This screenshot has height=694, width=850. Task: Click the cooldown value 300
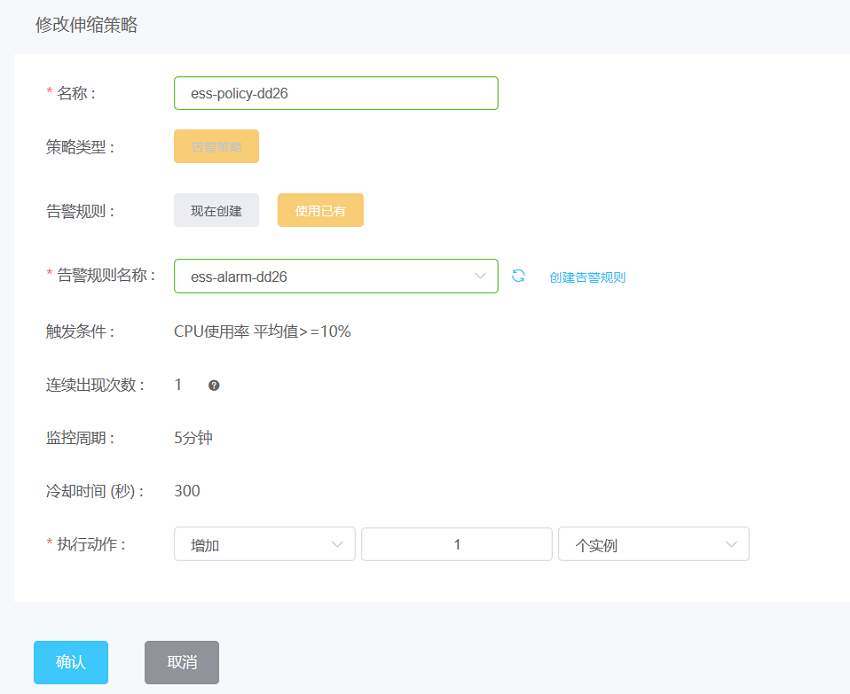pyautogui.click(x=187, y=491)
